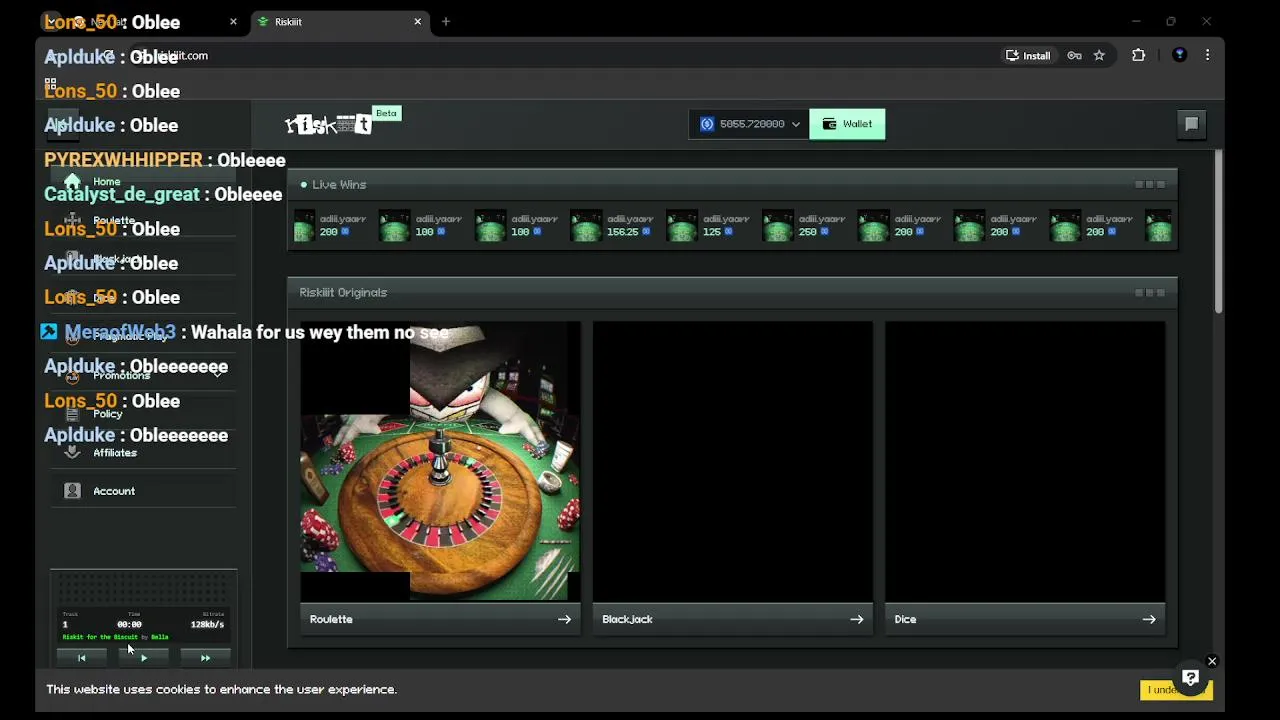The height and width of the screenshot is (720, 1280).
Task: Click the Roulette game thumbnail image
Action: point(440,461)
